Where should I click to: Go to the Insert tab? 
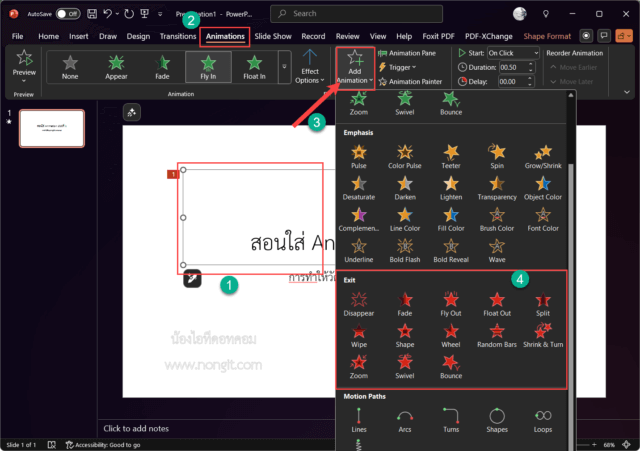78,36
